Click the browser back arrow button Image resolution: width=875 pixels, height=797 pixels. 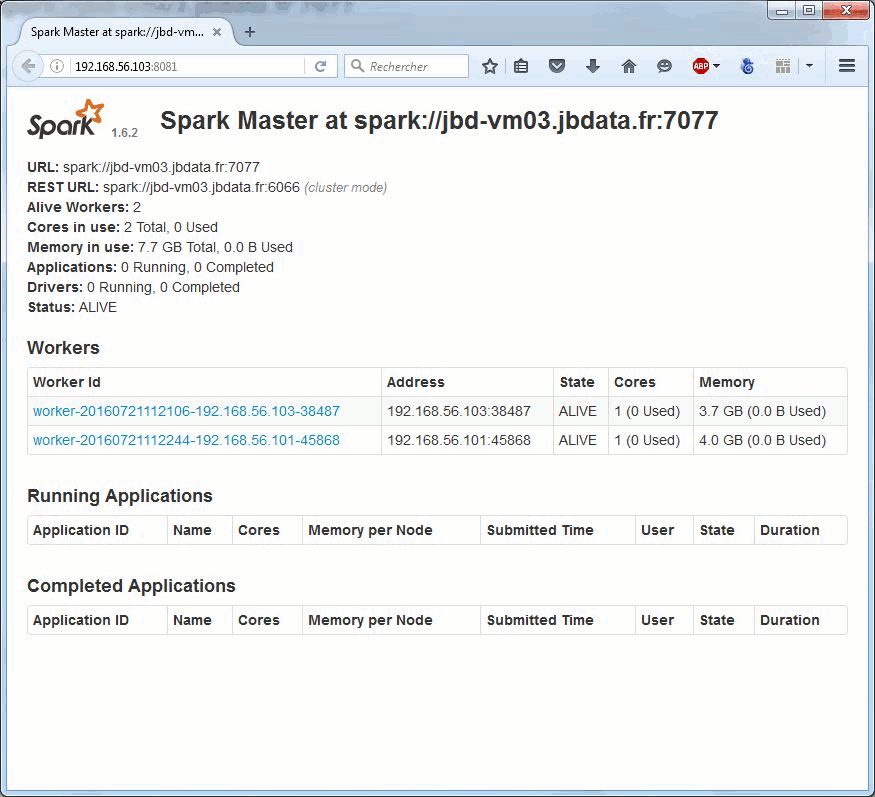[x=28, y=66]
